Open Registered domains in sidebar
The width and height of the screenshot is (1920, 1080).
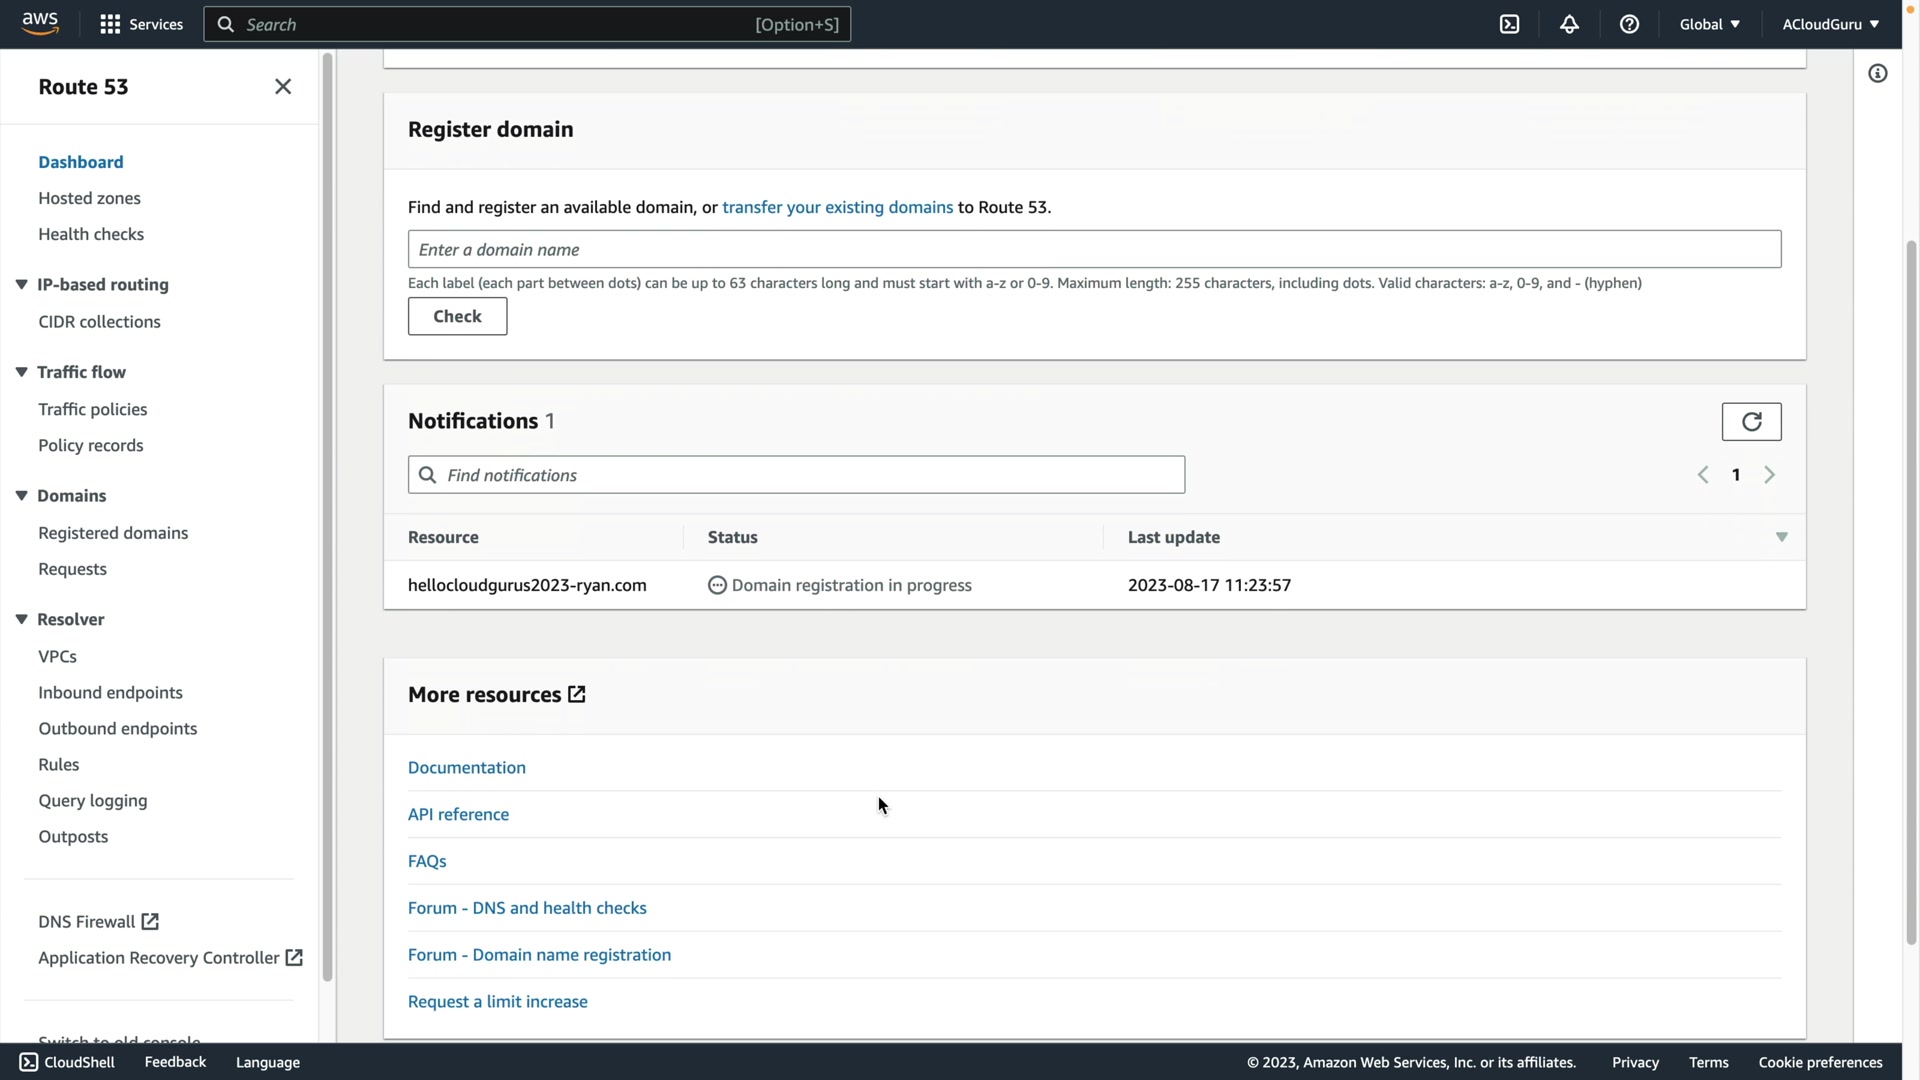[113, 533]
